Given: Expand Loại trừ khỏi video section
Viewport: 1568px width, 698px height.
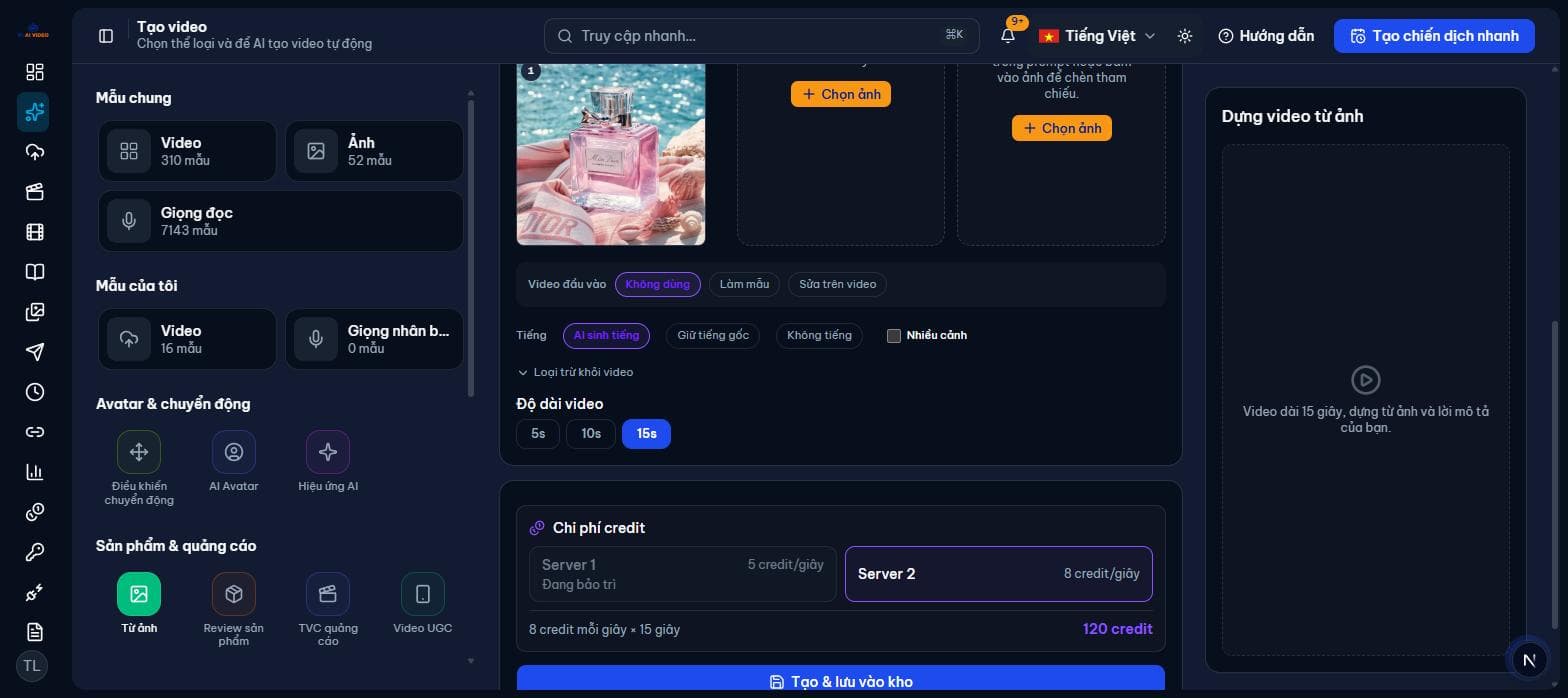Looking at the screenshot, I should 575,372.
